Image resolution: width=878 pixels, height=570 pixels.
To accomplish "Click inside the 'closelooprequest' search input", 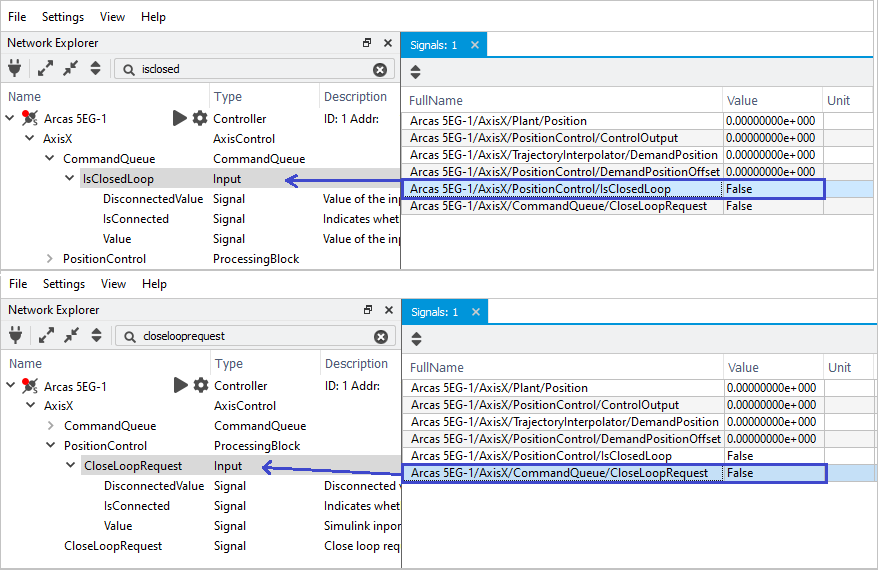I will (x=250, y=337).
